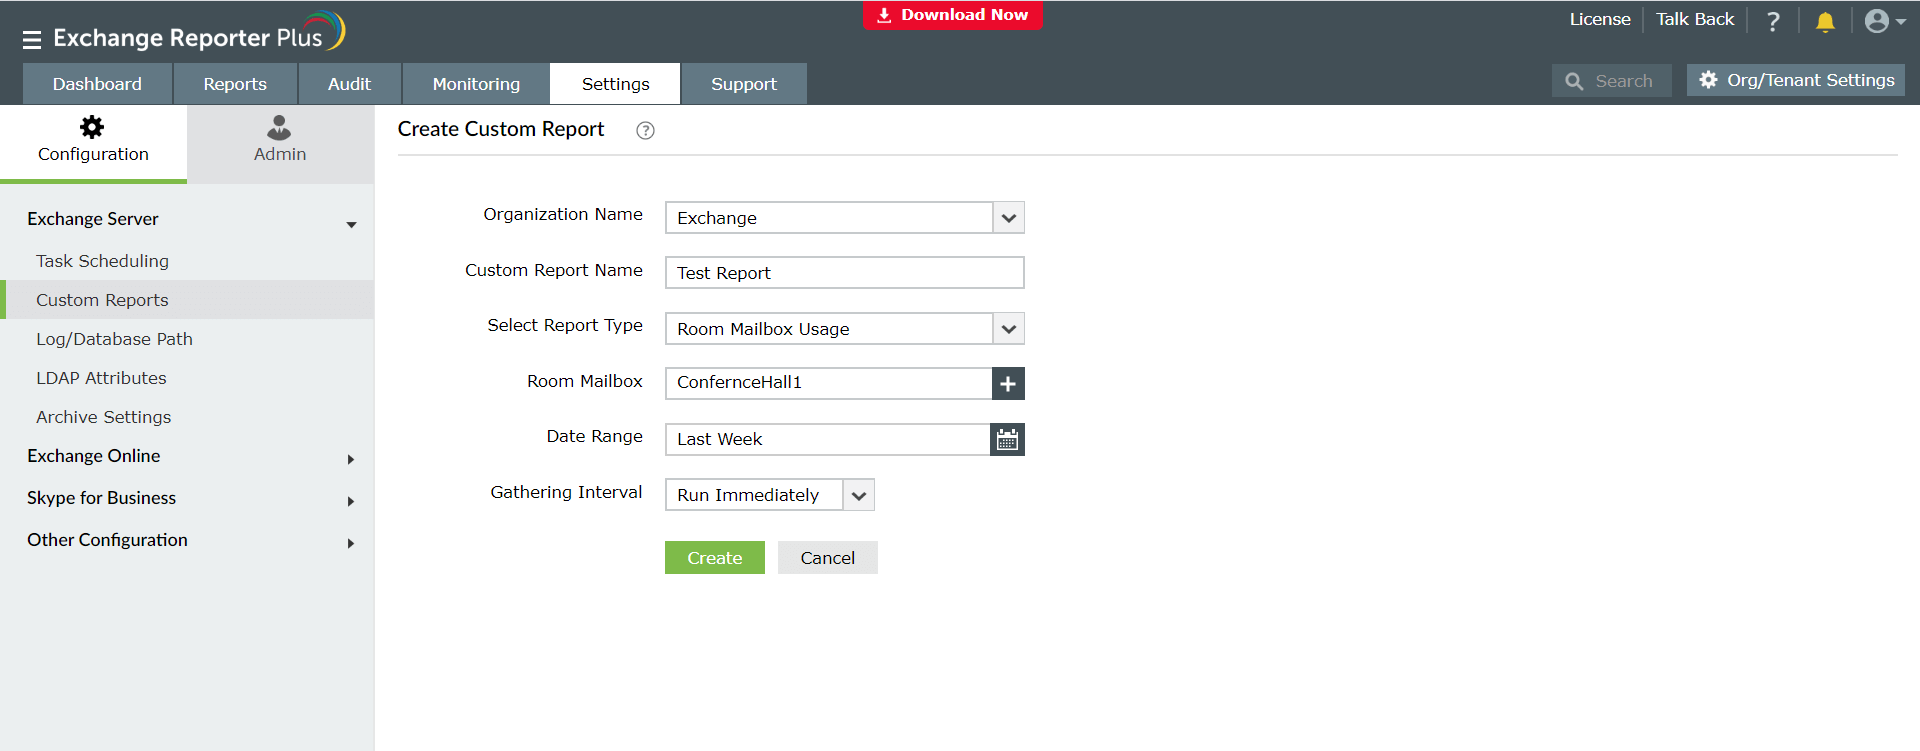1920x751 pixels.
Task: Switch to the Dashboard tab
Action: point(97,84)
